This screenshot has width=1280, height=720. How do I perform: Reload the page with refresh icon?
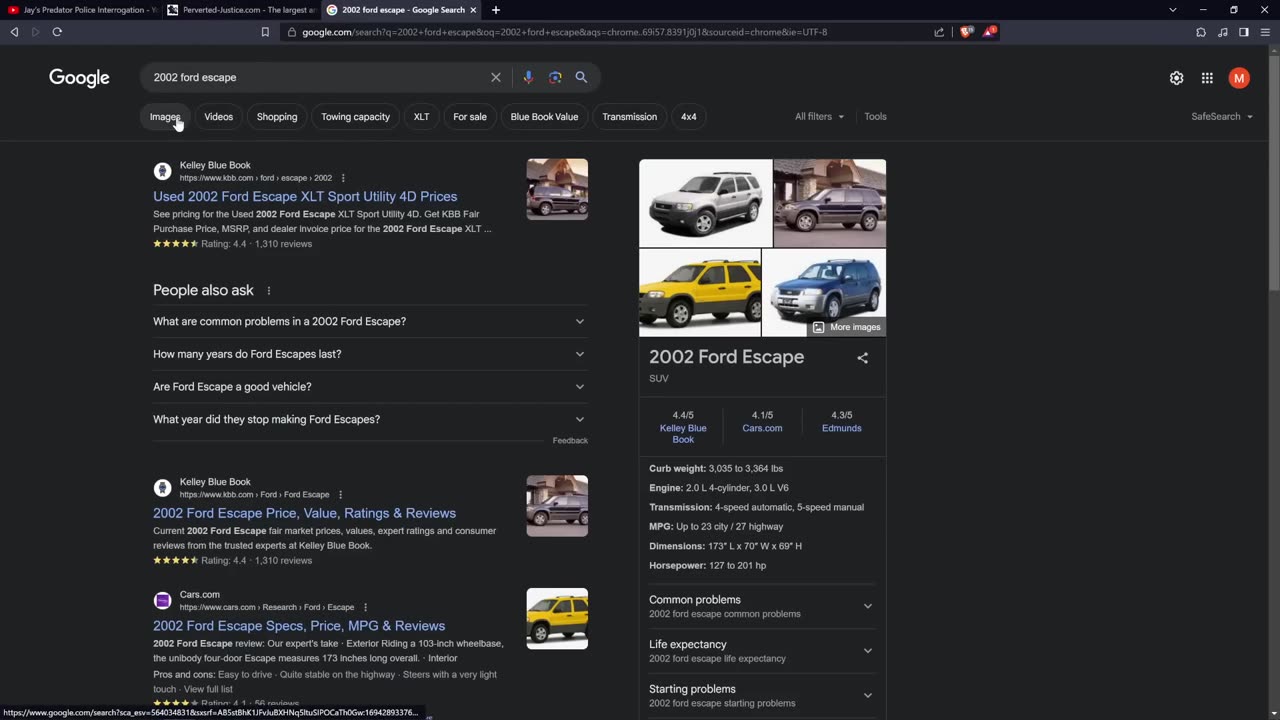tap(57, 32)
